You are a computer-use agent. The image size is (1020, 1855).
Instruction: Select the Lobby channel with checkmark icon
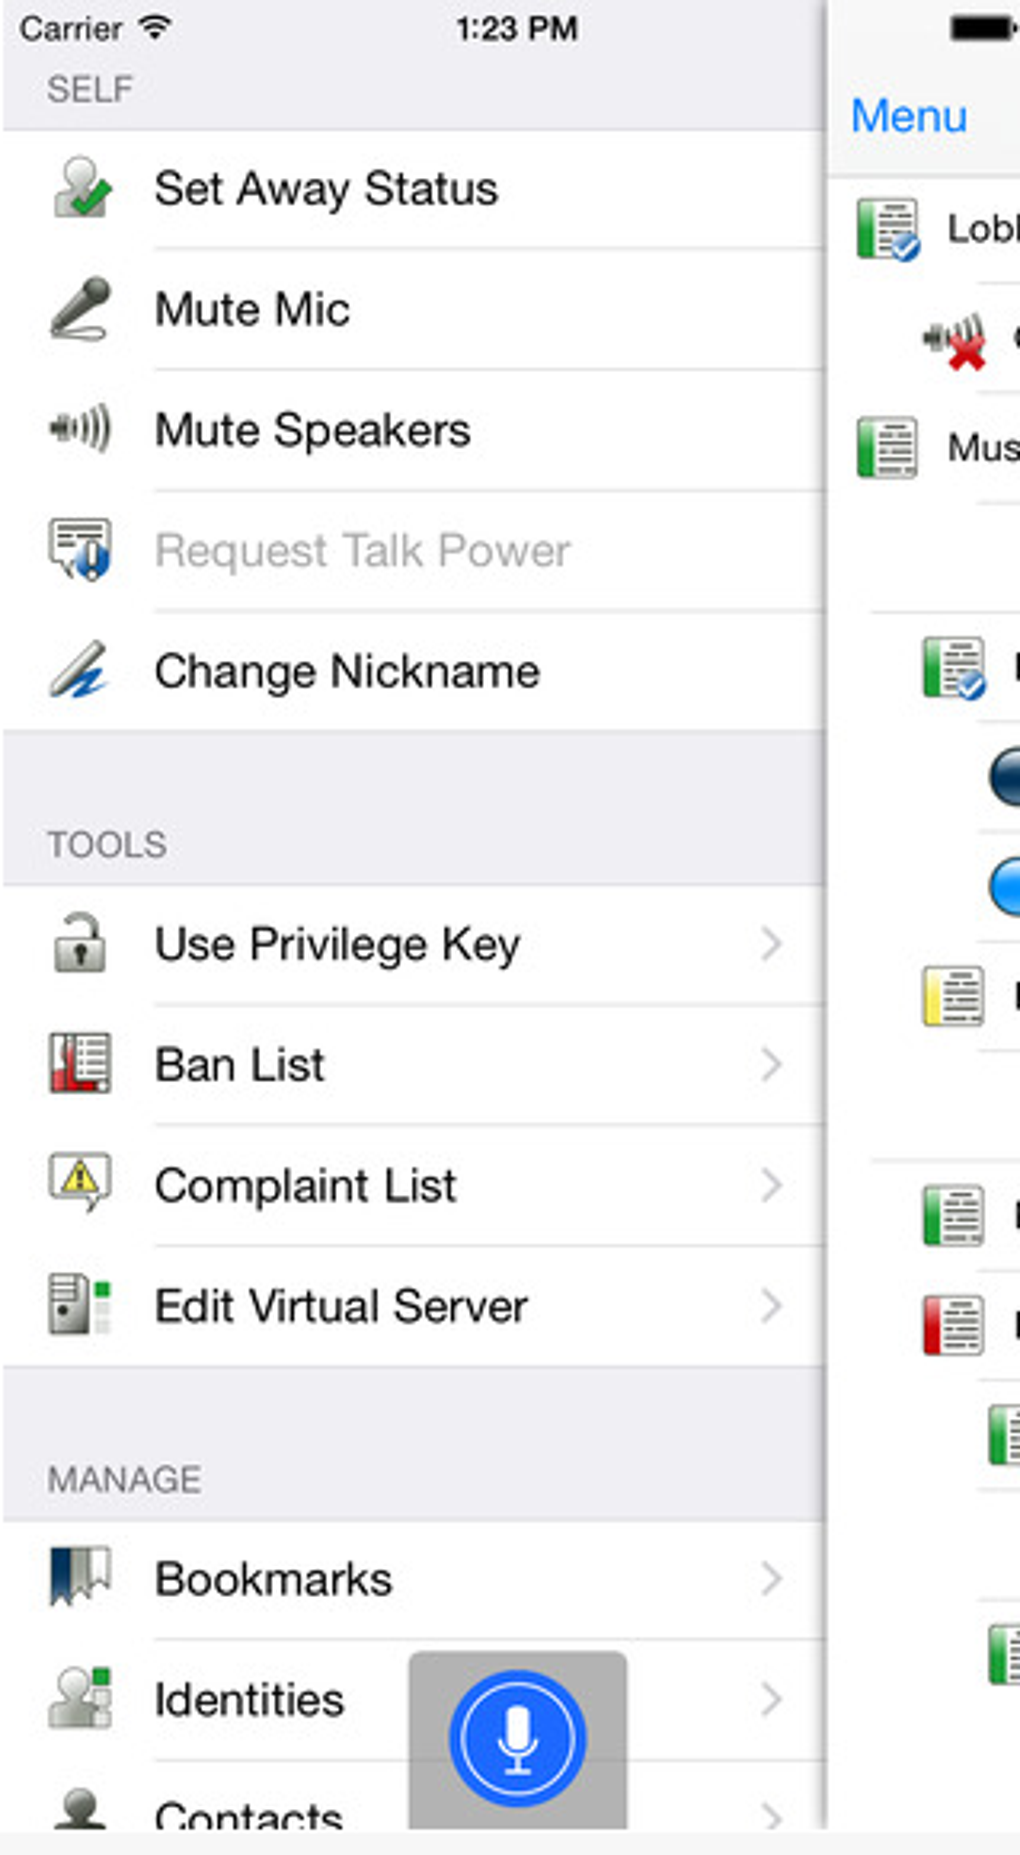(935, 230)
